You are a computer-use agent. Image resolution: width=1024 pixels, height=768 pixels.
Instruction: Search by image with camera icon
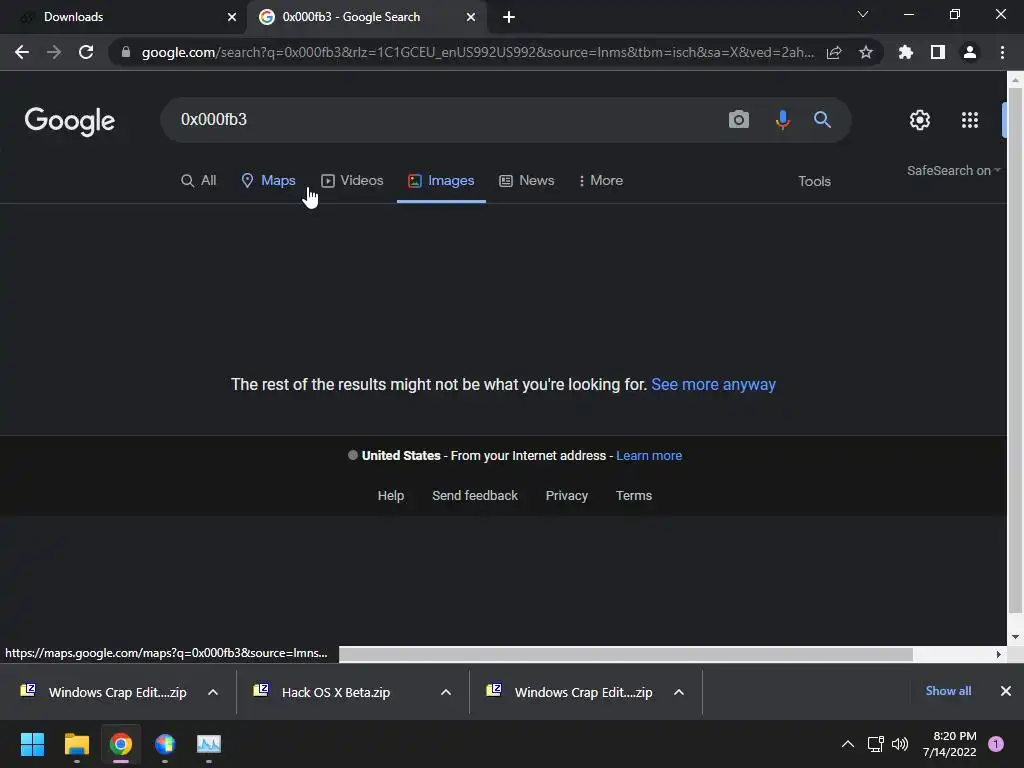tap(739, 120)
